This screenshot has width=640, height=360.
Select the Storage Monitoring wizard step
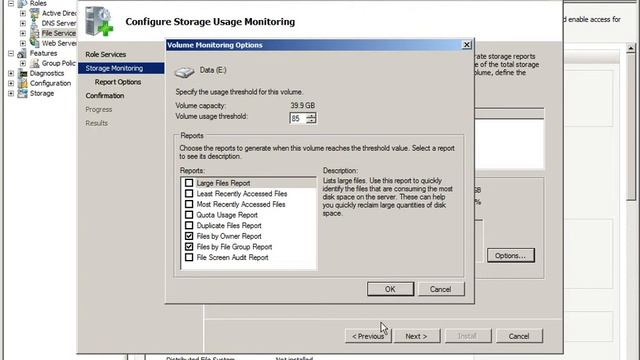(121, 68)
